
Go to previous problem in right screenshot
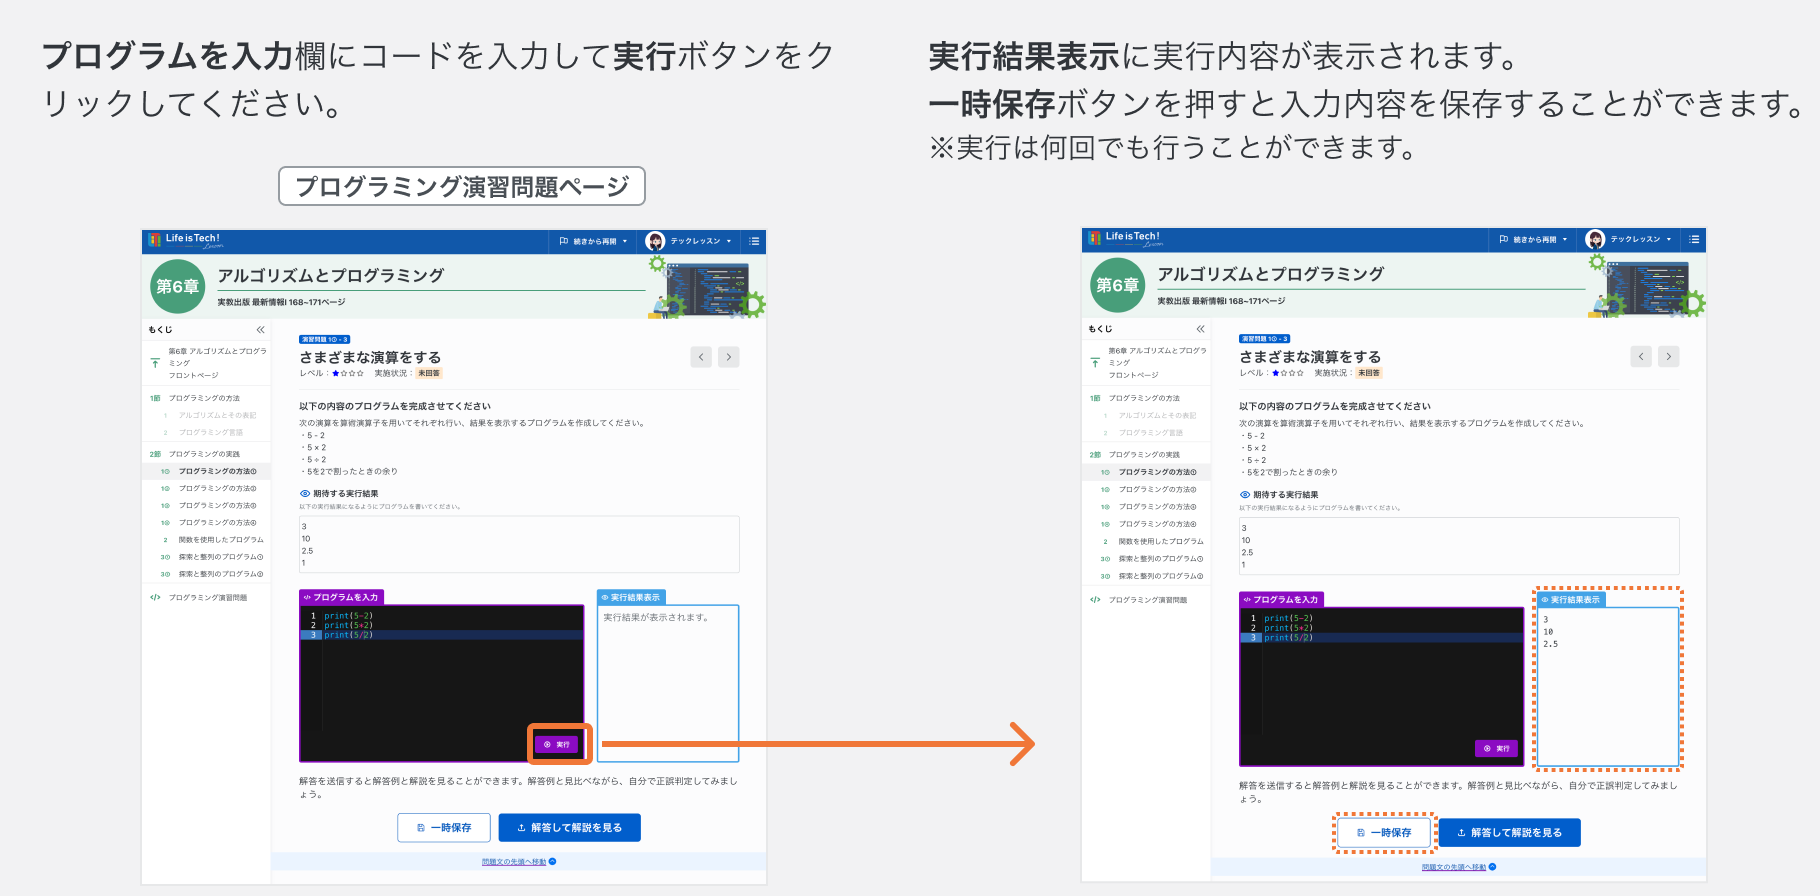tap(1641, 356)
